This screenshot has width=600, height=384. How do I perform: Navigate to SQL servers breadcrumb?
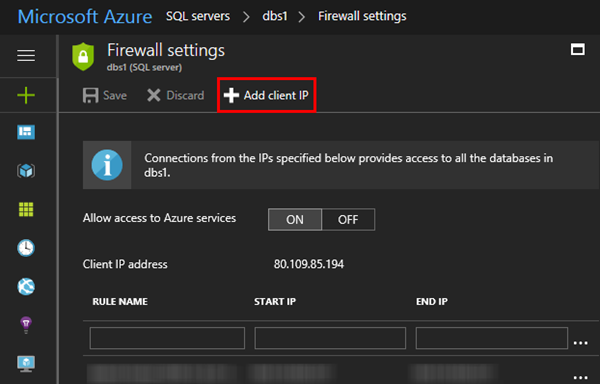click(x=198, y=16)
